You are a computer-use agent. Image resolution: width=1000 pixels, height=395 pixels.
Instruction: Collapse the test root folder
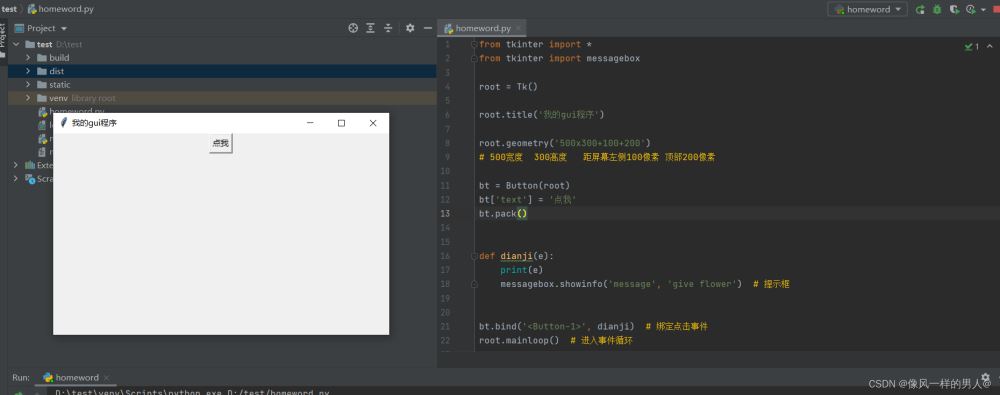point(16,45)
